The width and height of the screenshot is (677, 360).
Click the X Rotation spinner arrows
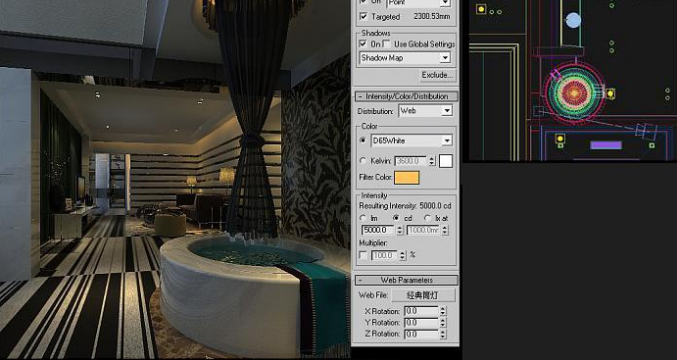click(443, 311)
